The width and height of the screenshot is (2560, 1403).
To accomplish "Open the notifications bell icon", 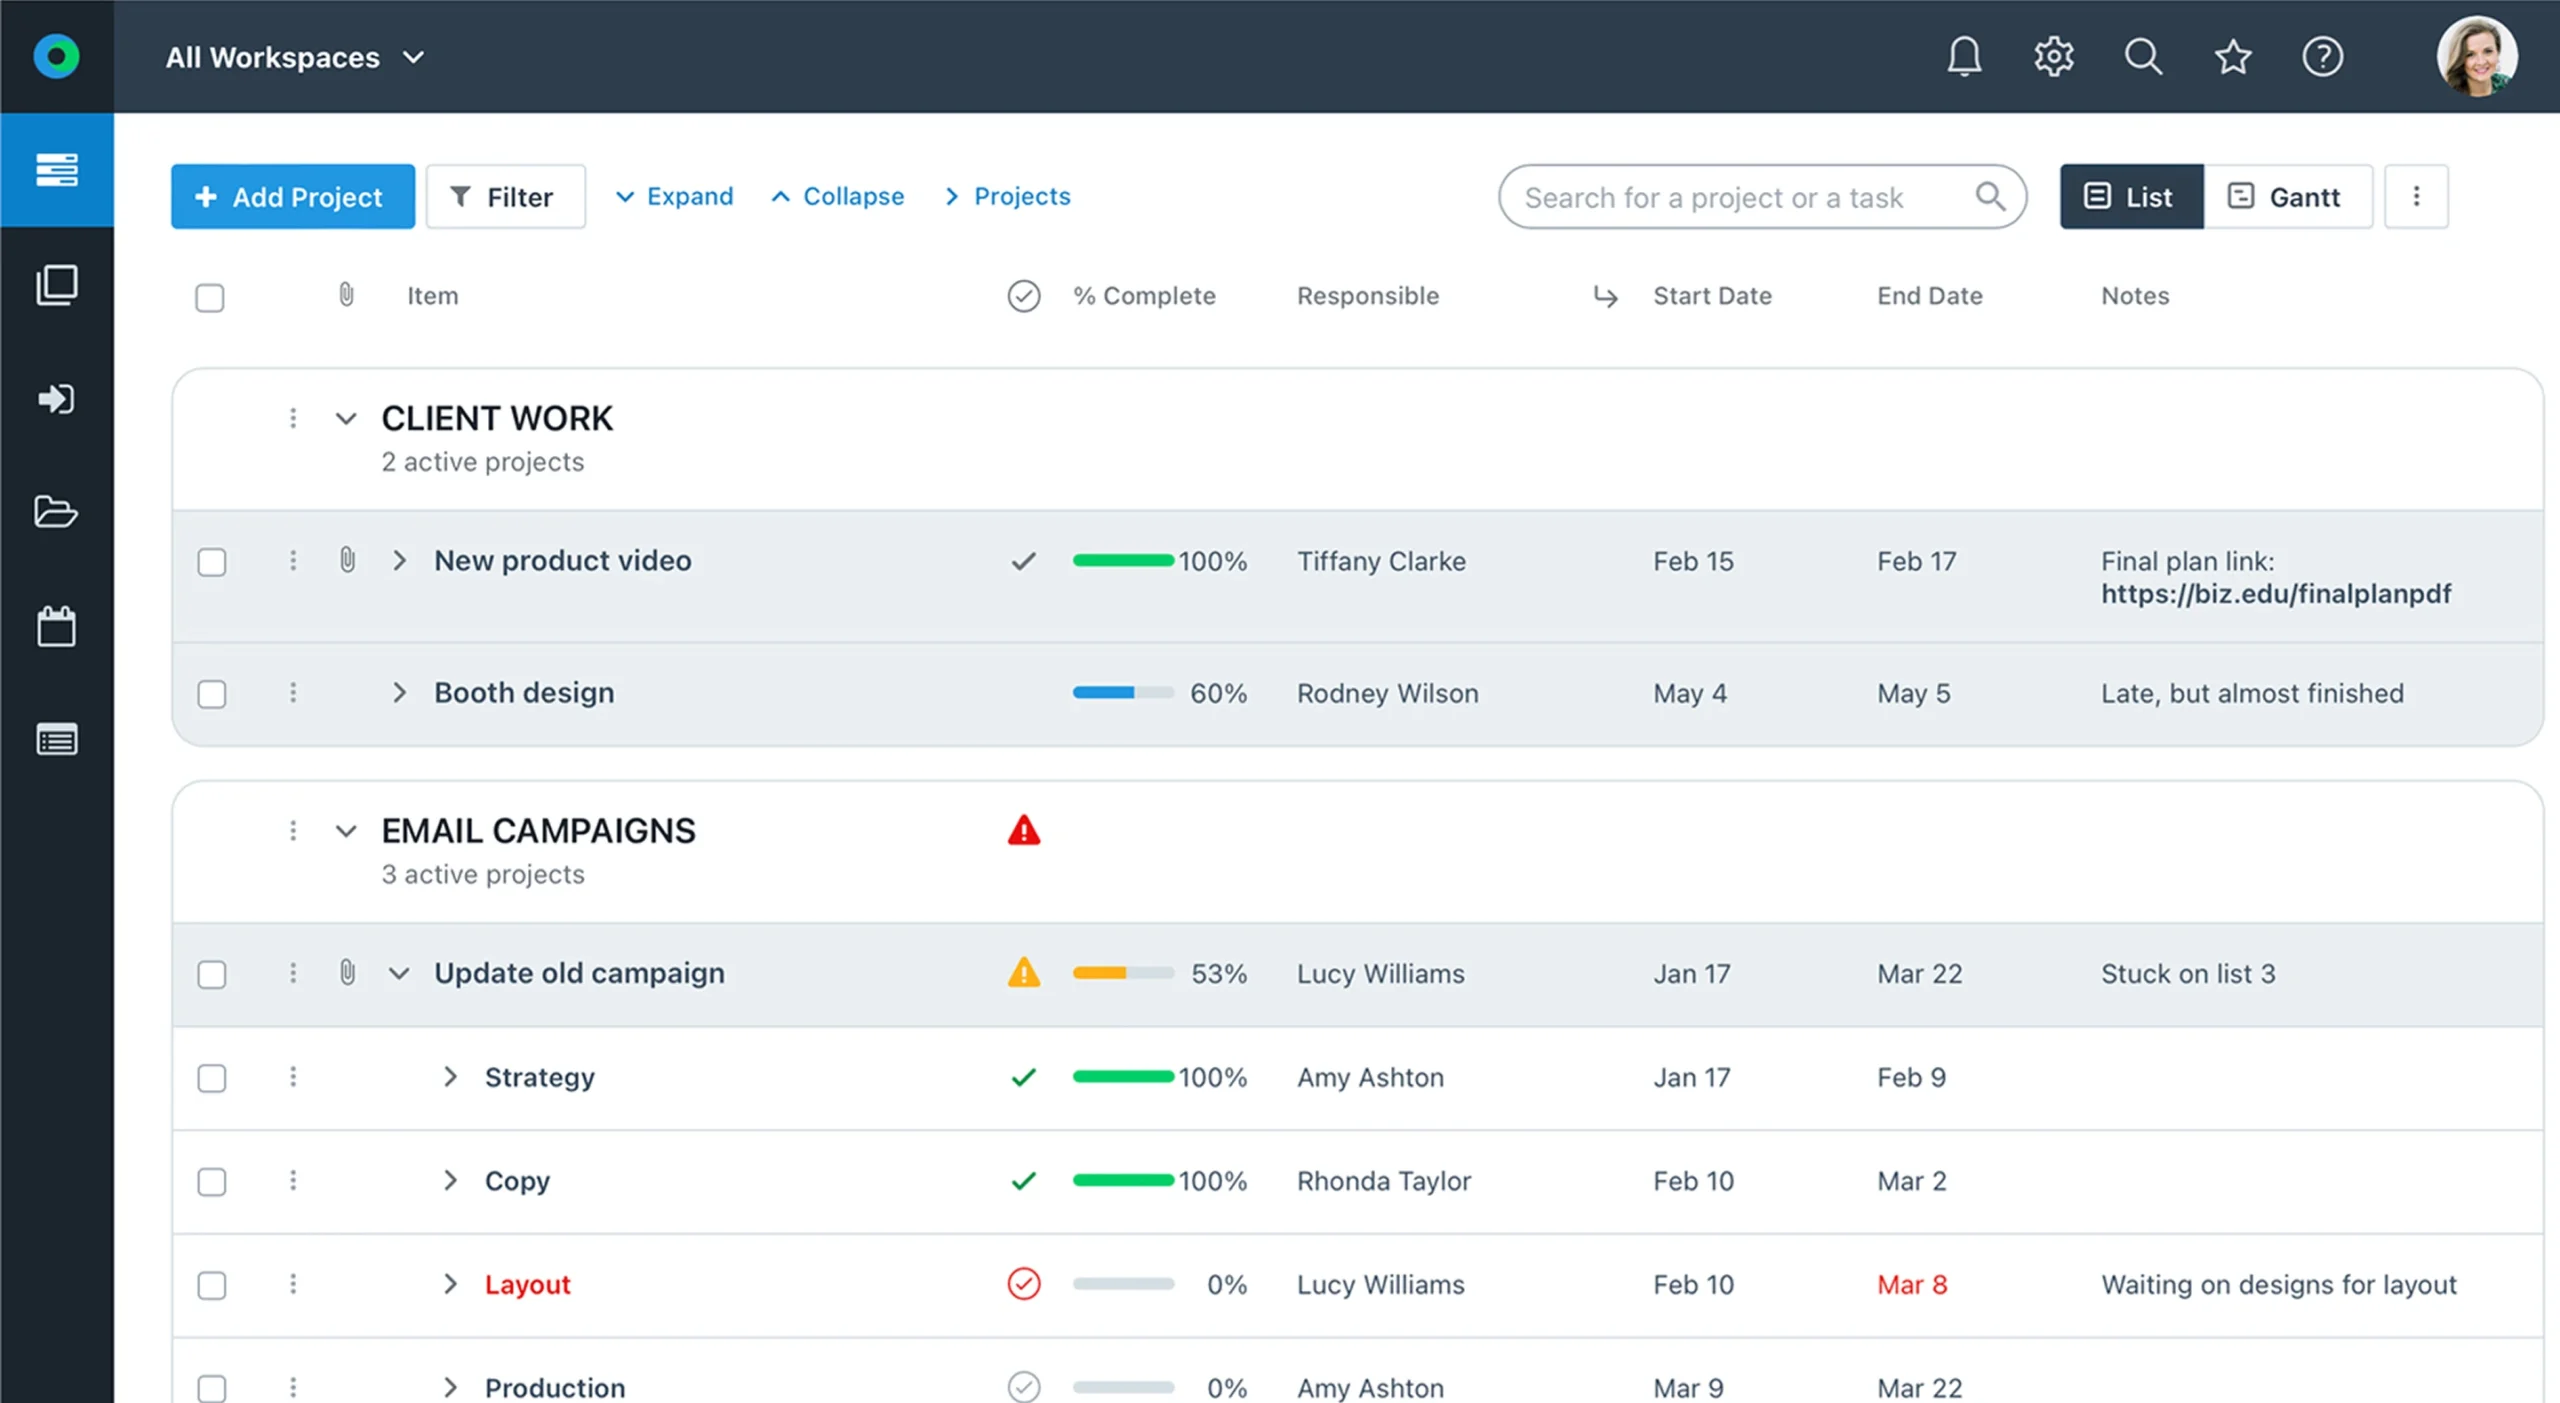I will coord(1964,56).
